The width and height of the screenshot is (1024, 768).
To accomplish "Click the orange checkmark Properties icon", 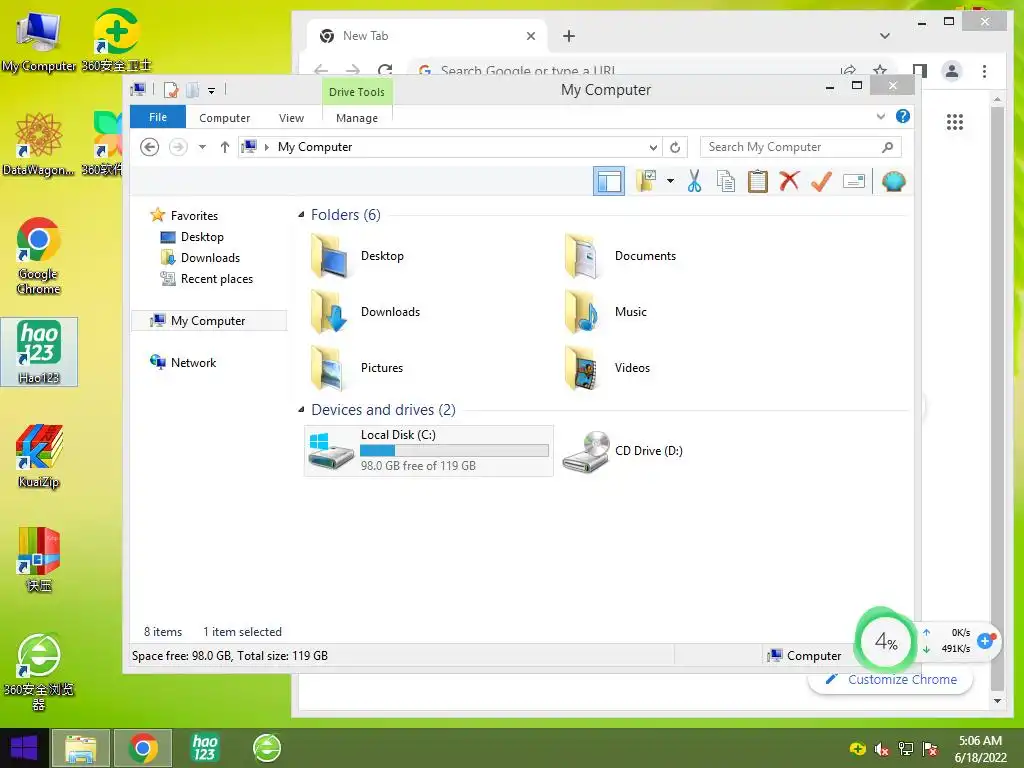I will click(821, 181).
